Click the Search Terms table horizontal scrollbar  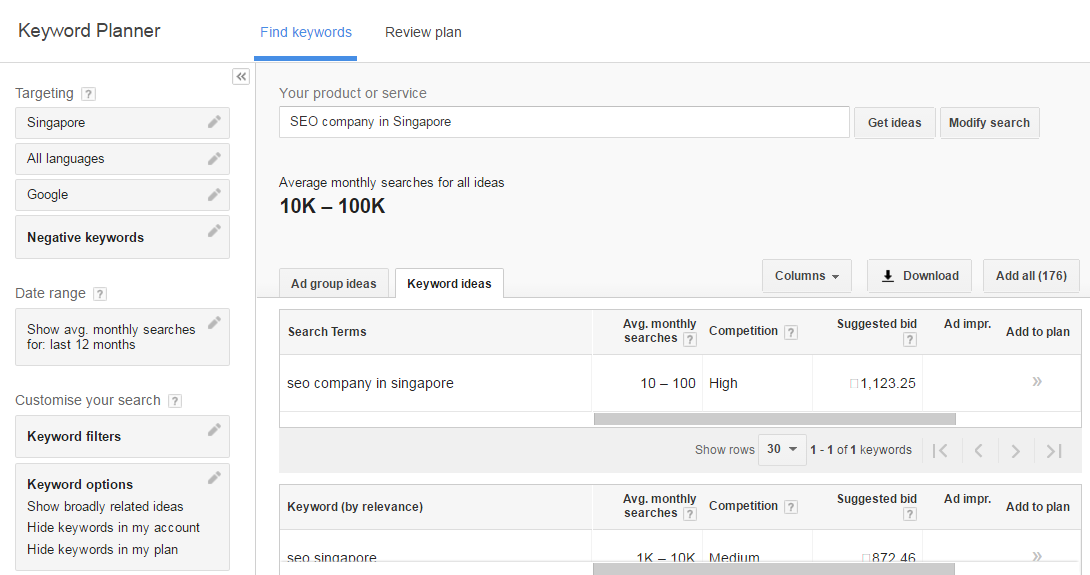775,419
